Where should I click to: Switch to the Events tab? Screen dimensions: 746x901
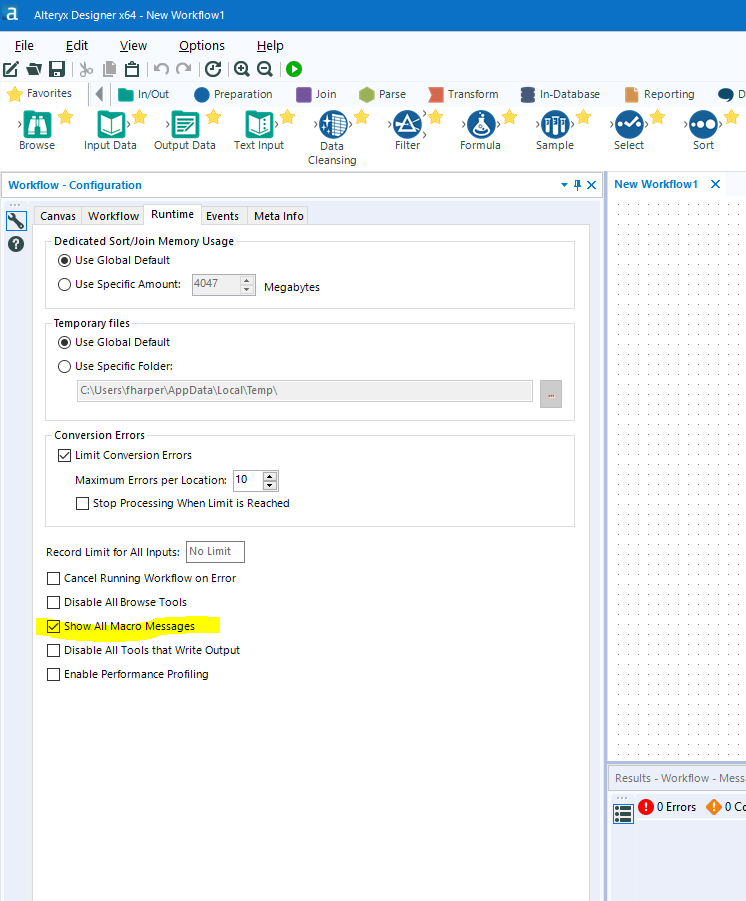click(x=222, y=216)
